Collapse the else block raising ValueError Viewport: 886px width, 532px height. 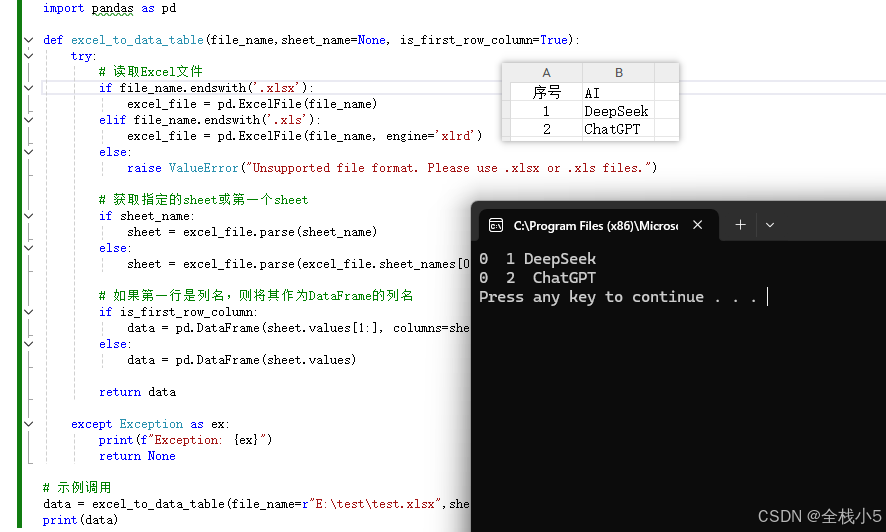pyautogui.click(x=28, y=152)
